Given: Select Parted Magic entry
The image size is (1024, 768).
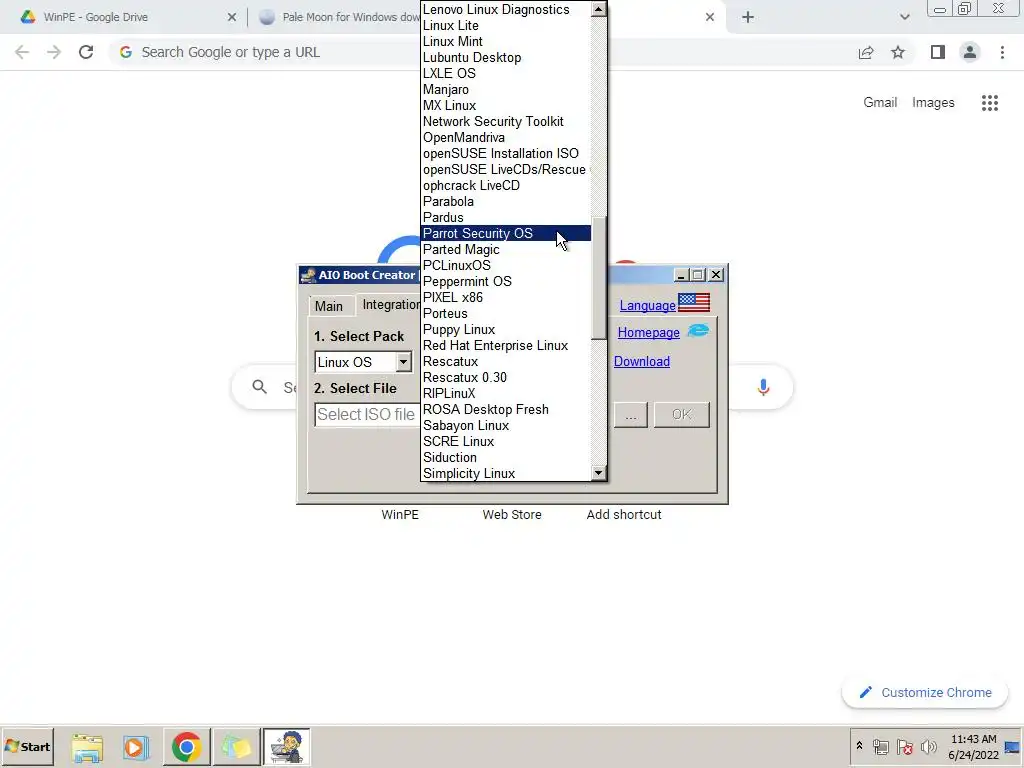Looking at the screenshot, I should [505, 249].
